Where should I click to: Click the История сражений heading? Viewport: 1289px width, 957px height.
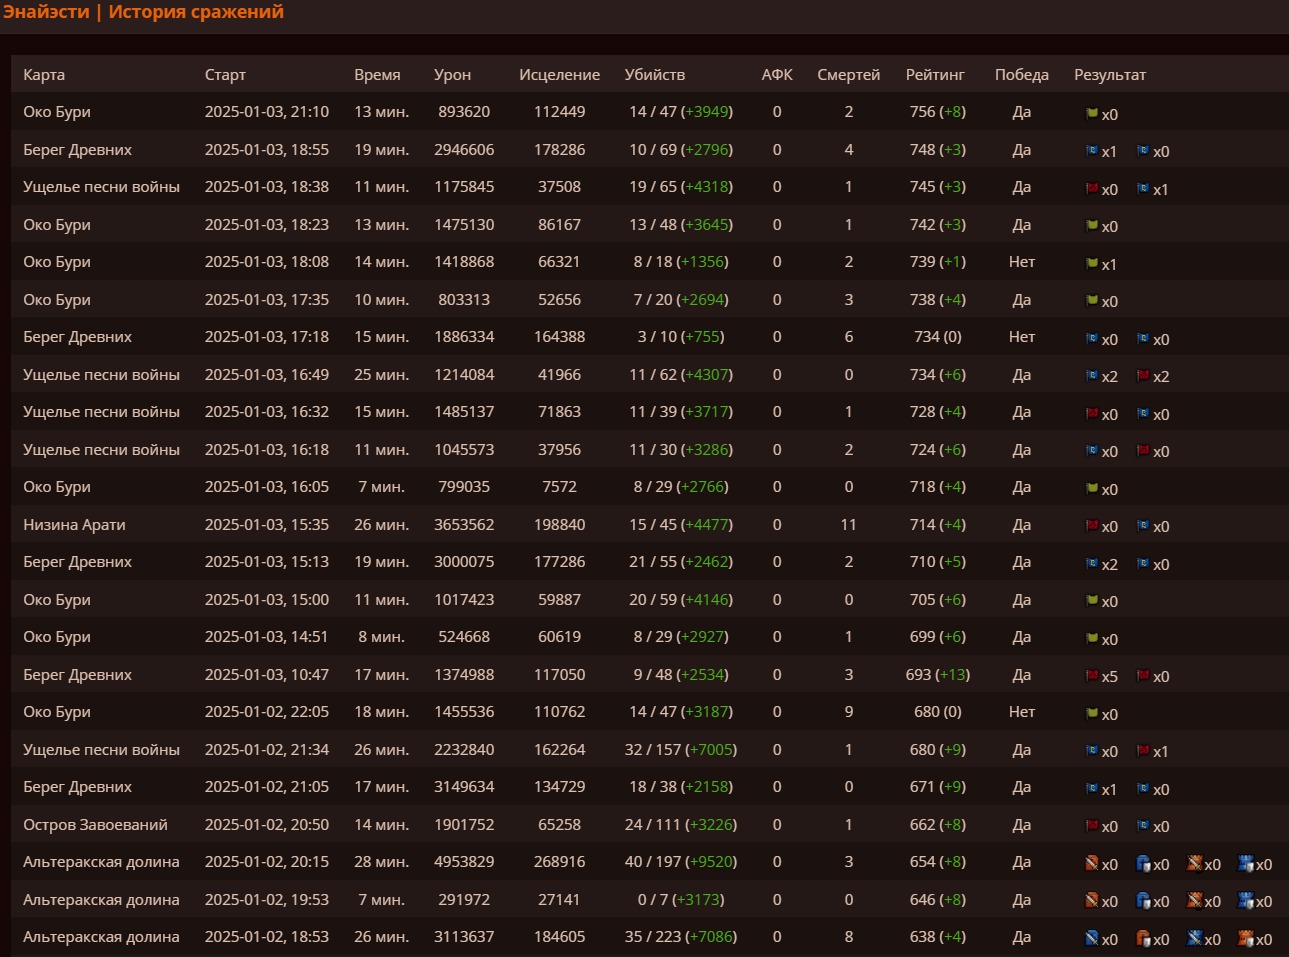click(196, 12)
